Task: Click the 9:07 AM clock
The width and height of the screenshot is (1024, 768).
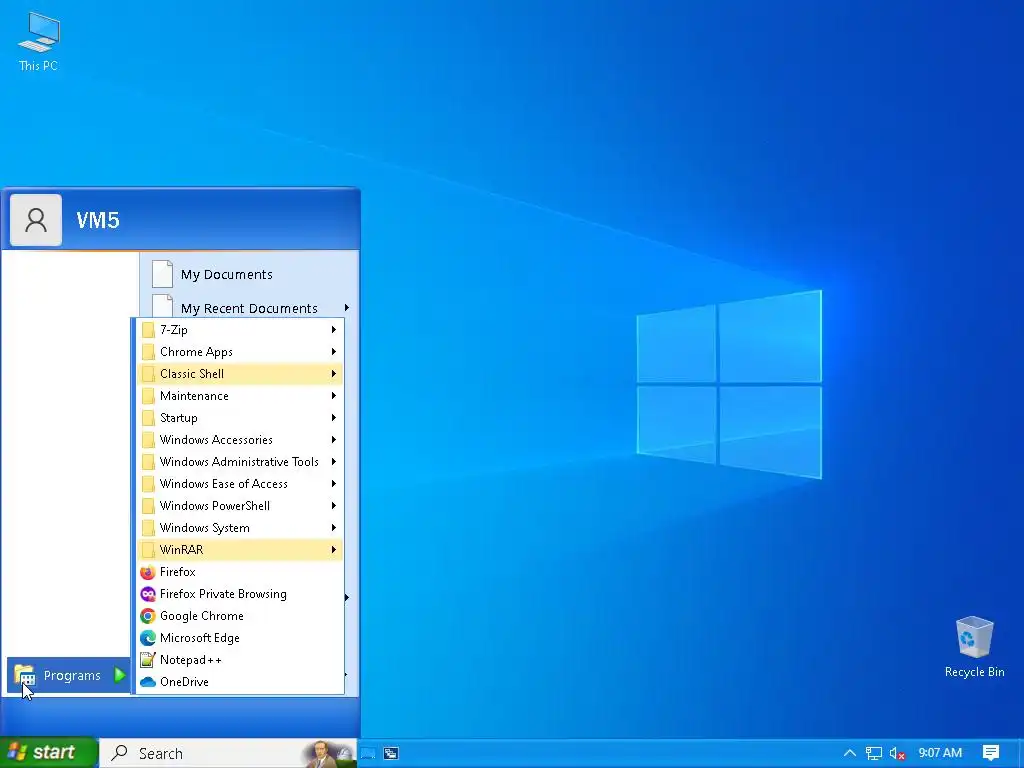Action: coord(940,753)
